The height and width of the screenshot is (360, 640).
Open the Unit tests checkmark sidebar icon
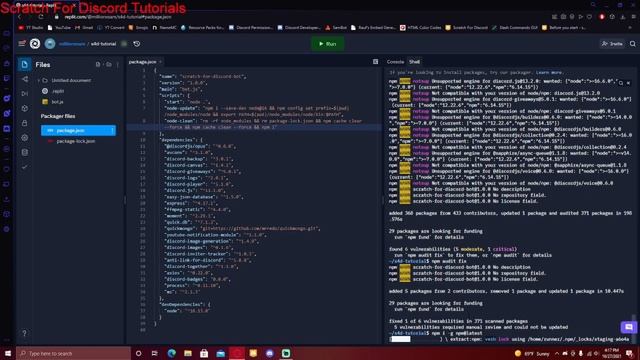click(x=24, y=167)
